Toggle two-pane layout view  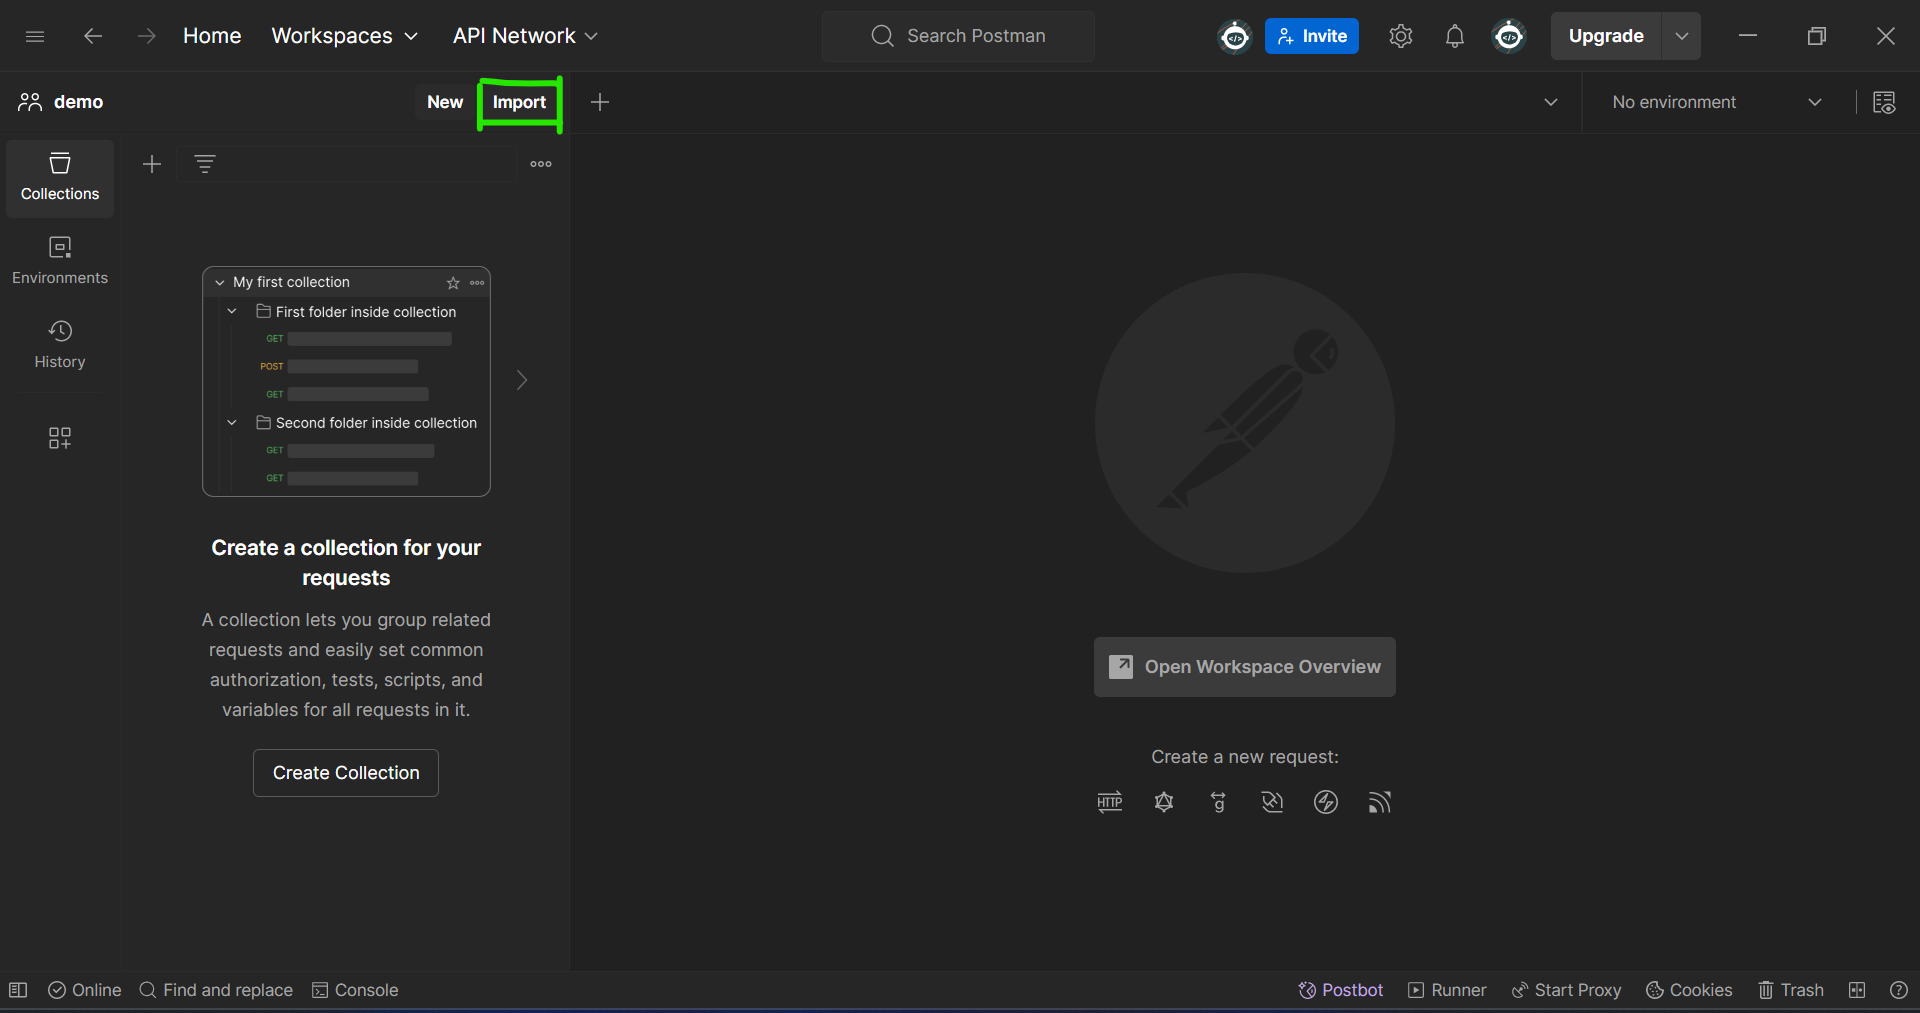click(x=1857, y=990)
